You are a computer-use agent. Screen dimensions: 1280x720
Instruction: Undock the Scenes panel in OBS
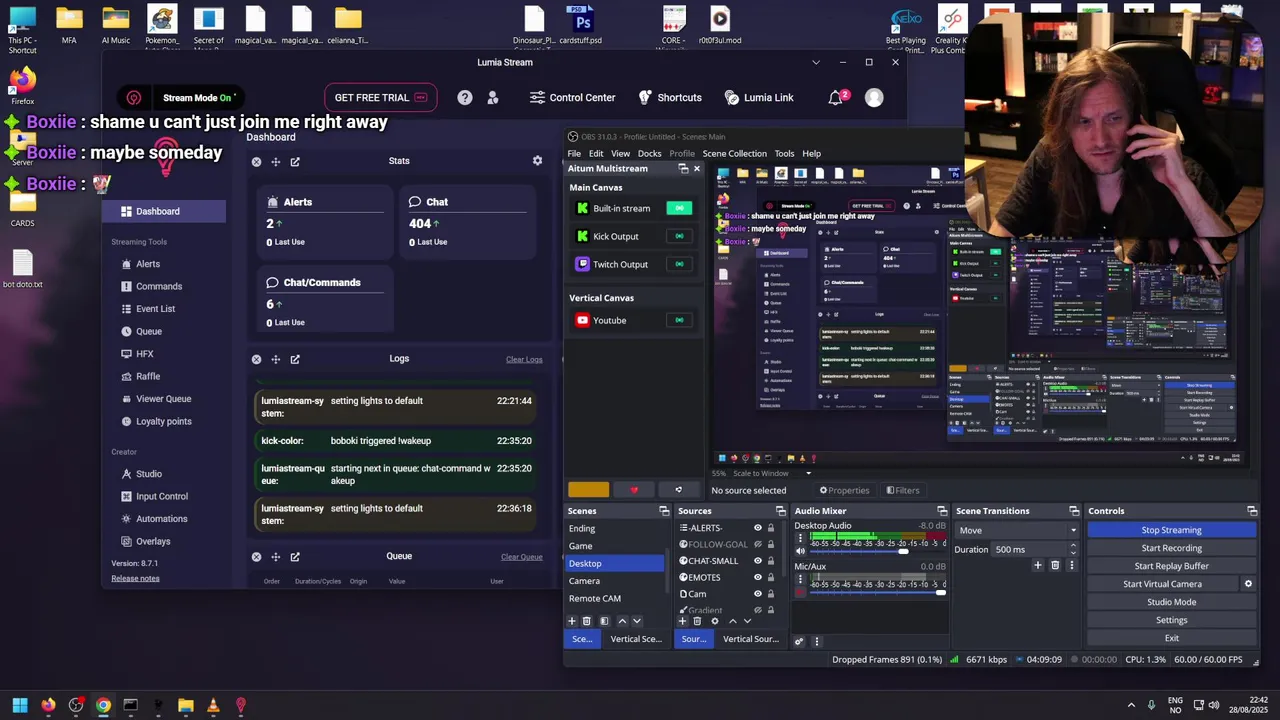pos(664,511)
